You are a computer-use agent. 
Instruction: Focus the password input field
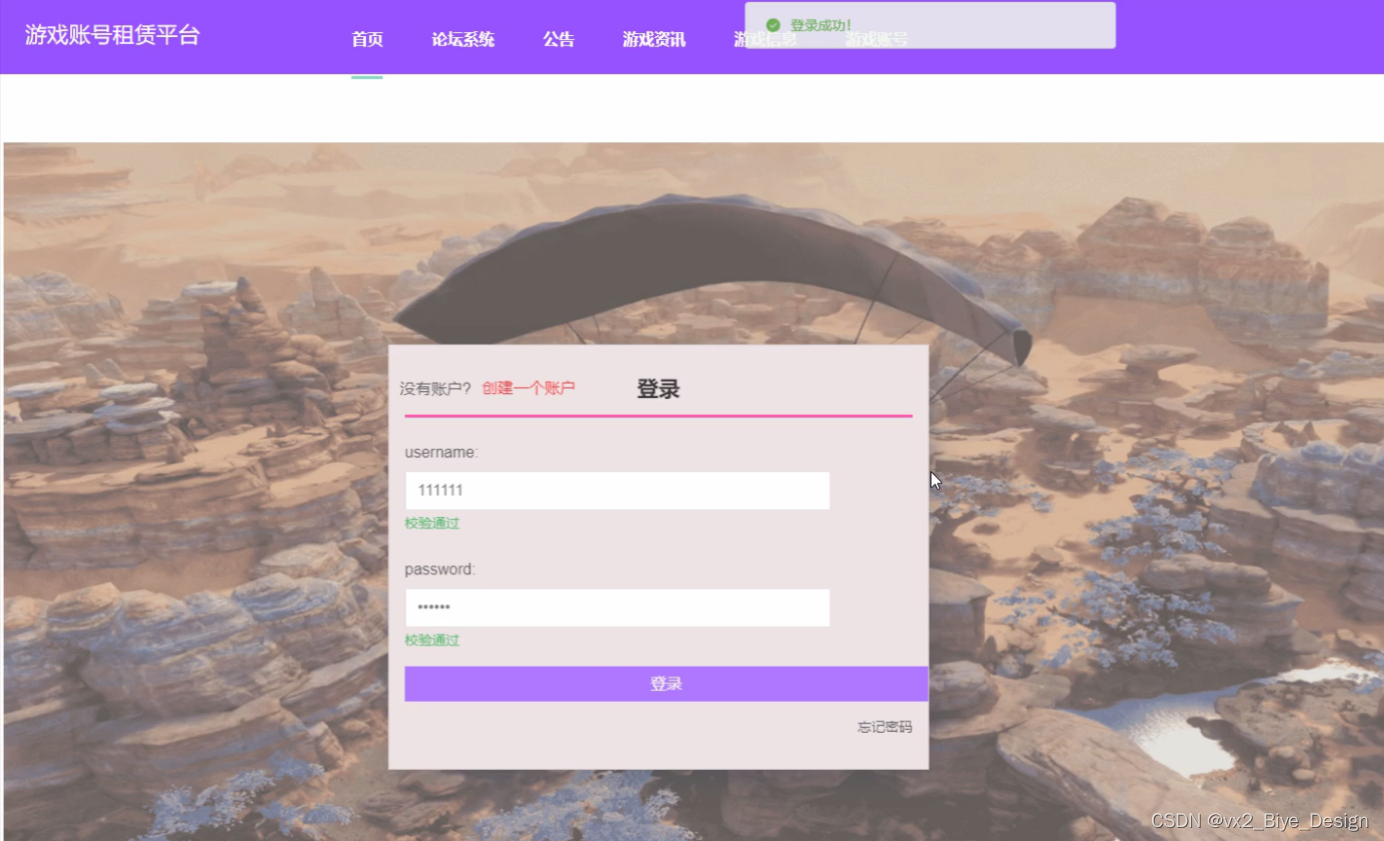click(617, 608)
